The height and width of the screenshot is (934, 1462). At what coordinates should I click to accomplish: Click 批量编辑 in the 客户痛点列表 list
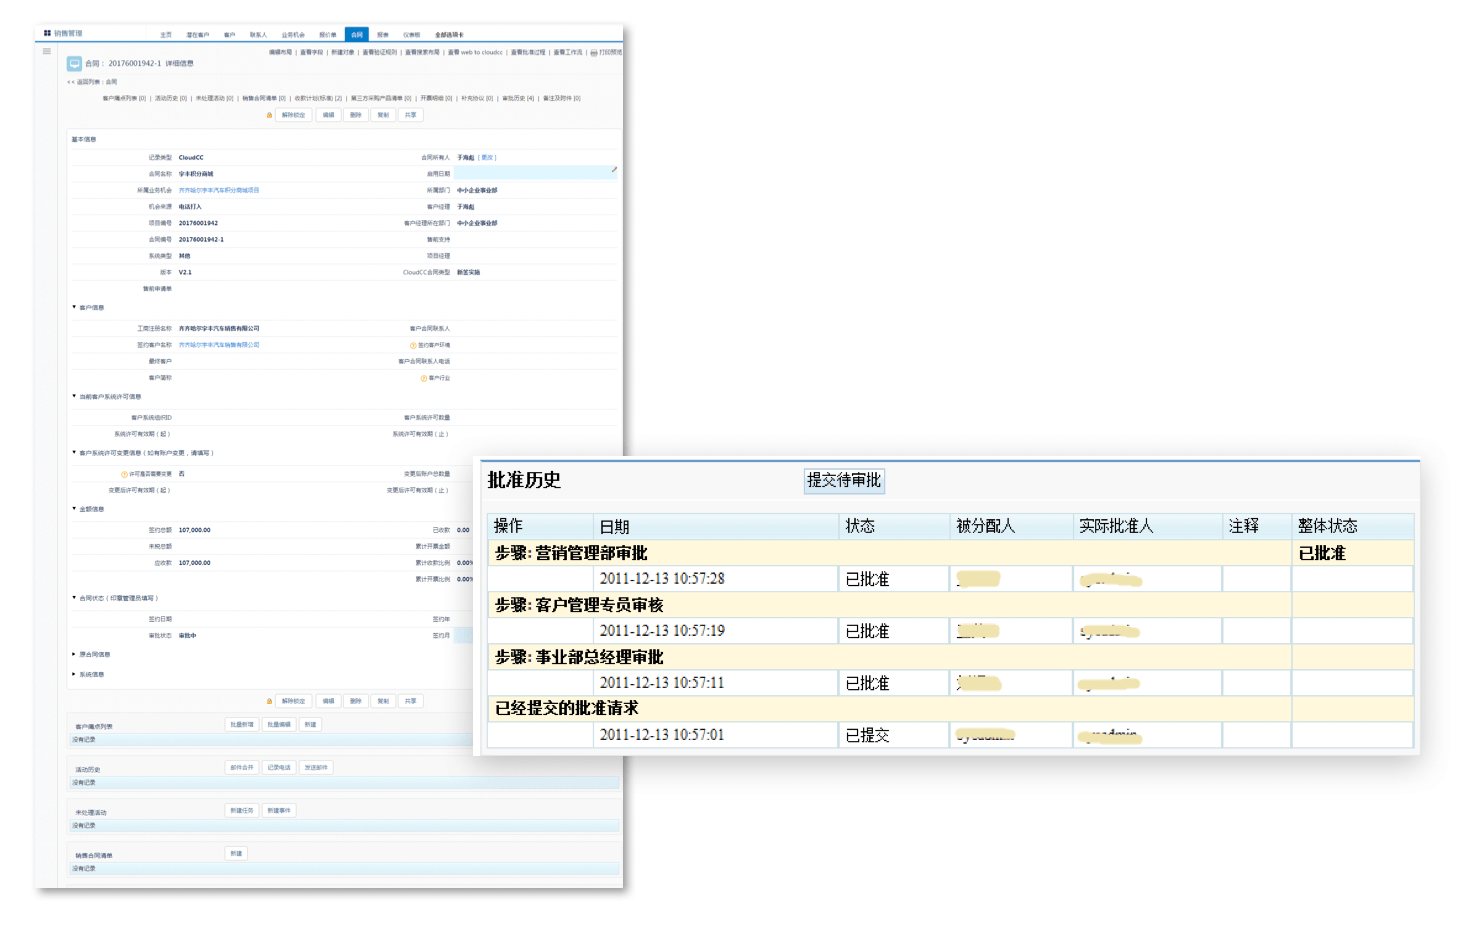point(279,724)
